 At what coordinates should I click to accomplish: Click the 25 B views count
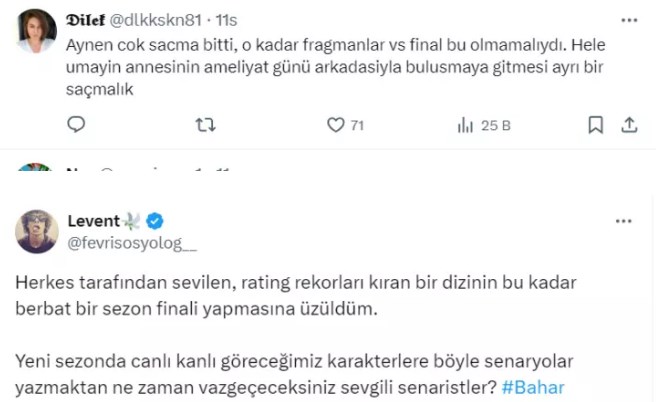[x=497, y=125]
